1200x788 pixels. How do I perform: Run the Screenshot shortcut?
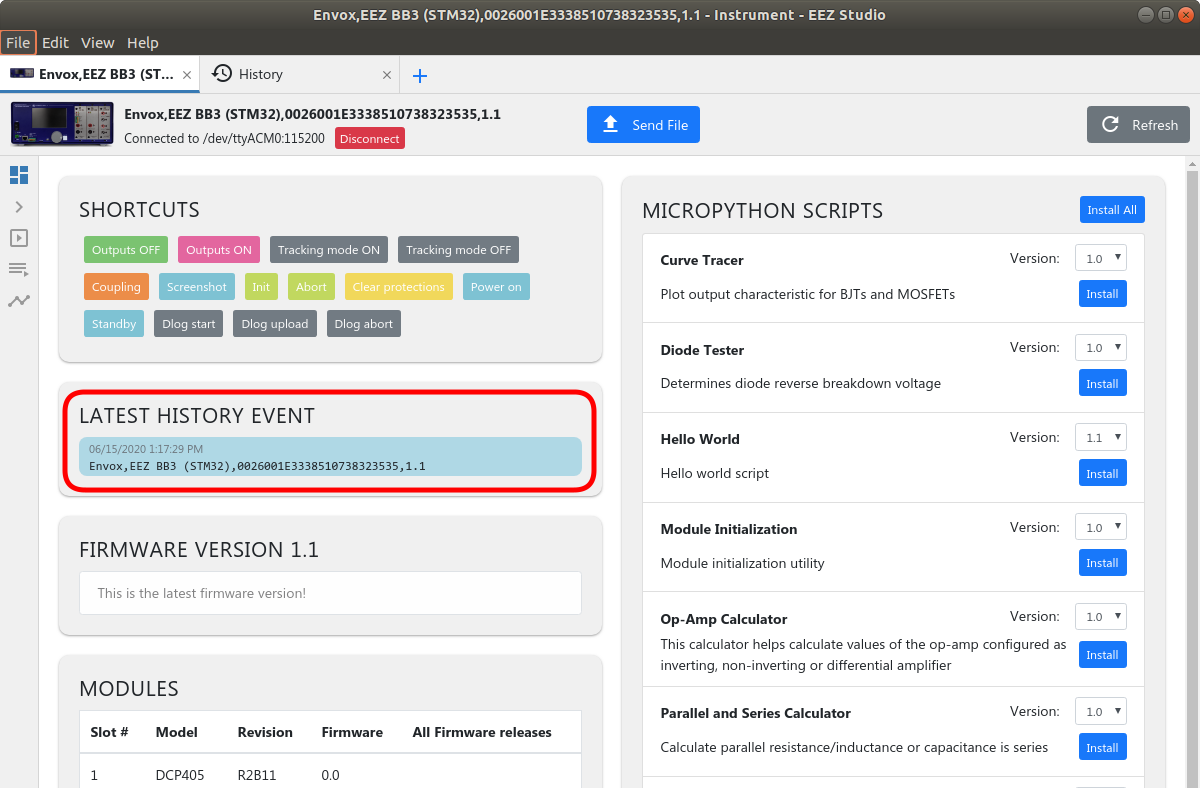pyautogui.click(x=197, y=287)
